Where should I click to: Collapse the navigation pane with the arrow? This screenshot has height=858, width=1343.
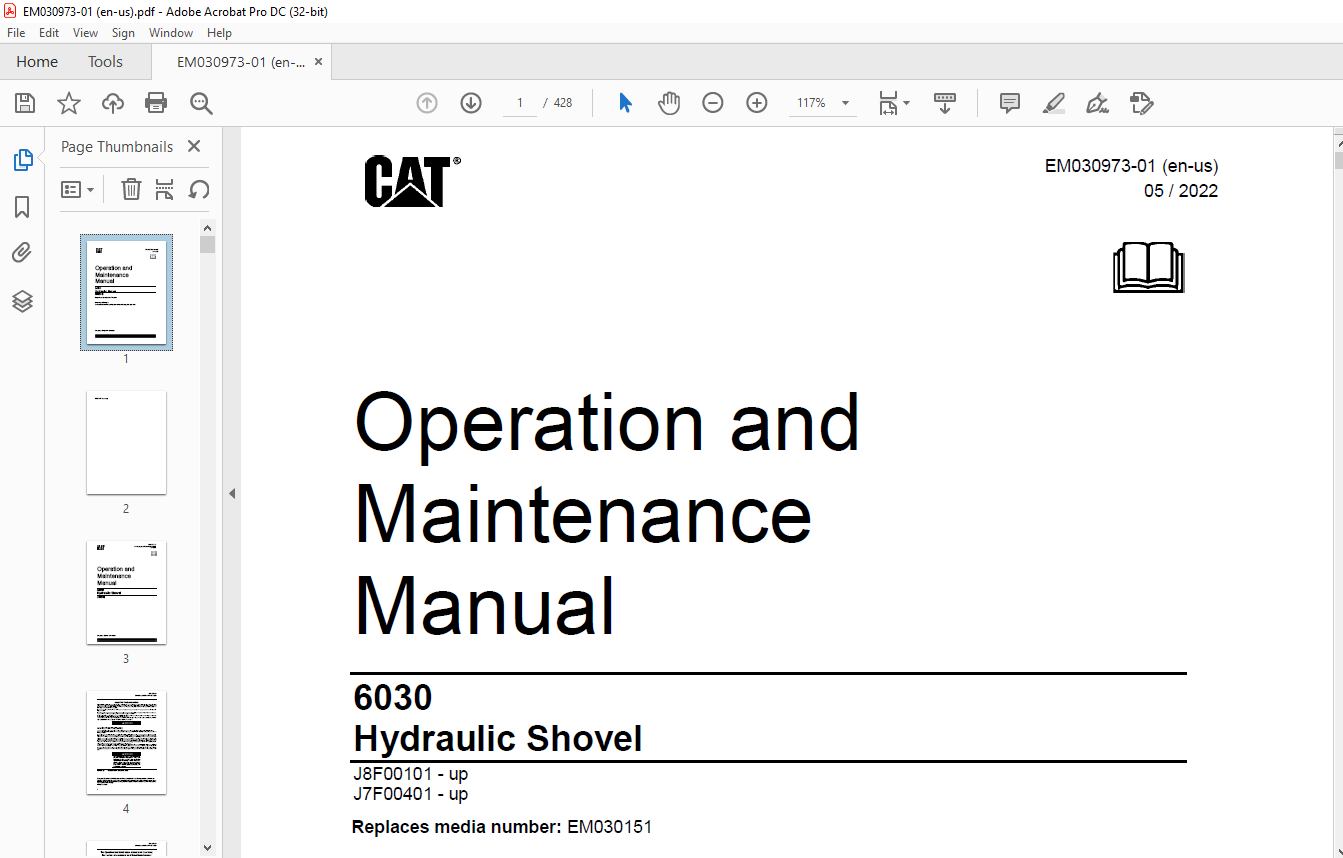pyautogui.click(x=232, y=493)
